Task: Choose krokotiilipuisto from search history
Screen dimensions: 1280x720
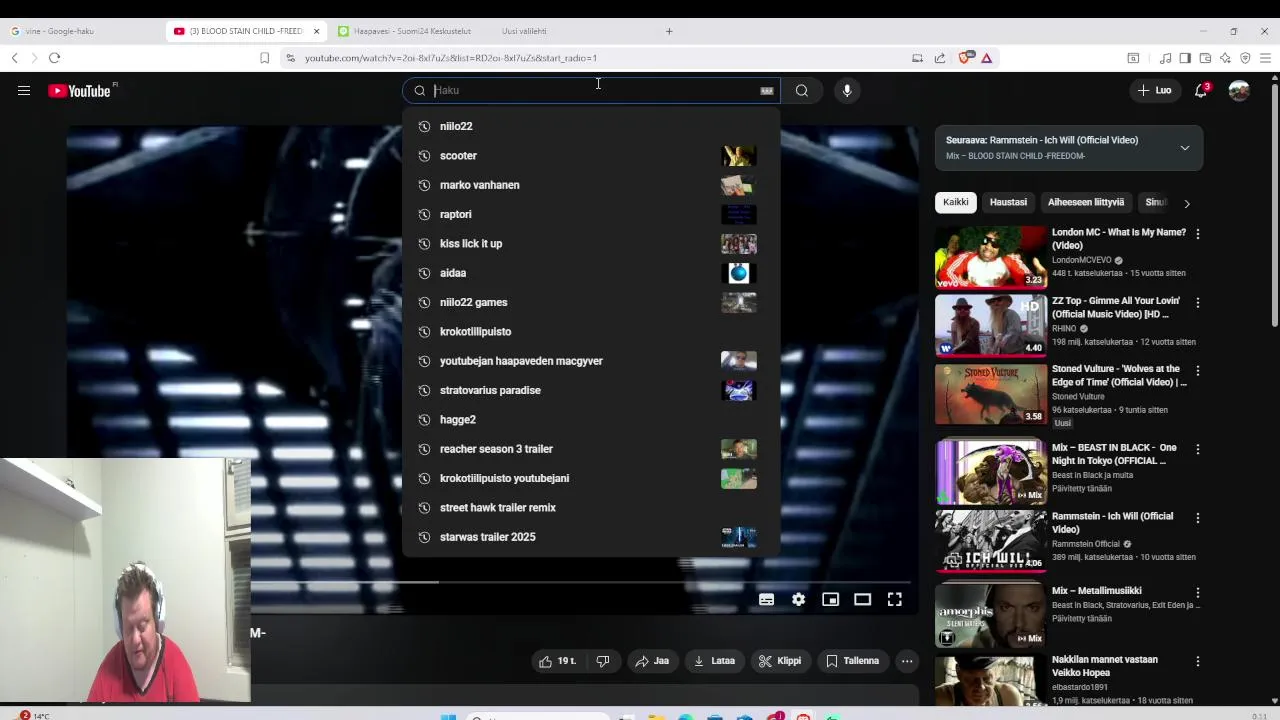Action: [591, 332]
